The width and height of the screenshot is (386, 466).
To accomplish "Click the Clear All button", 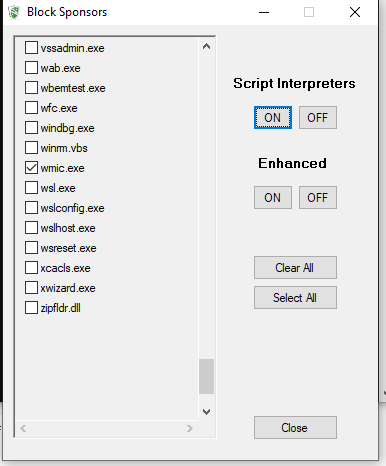I will pyautogui.click(x=295, y=268).
